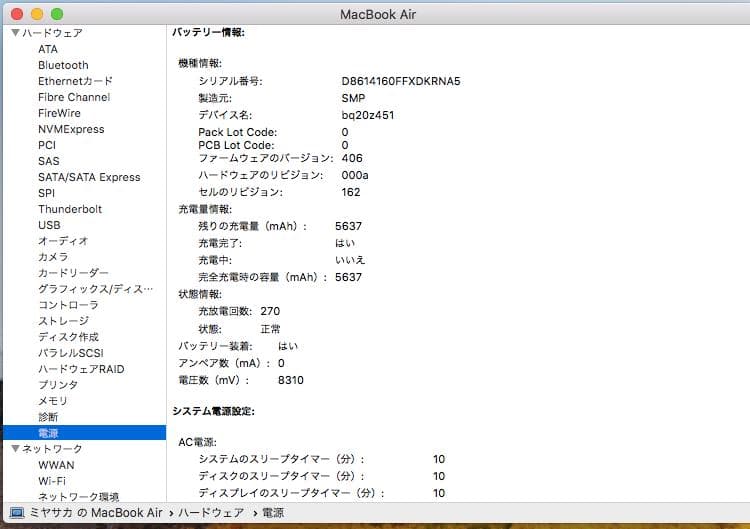Click the 機種情報 section label
Image resolution: width=750 pixels, height=529 pixels.
(200, 64)
